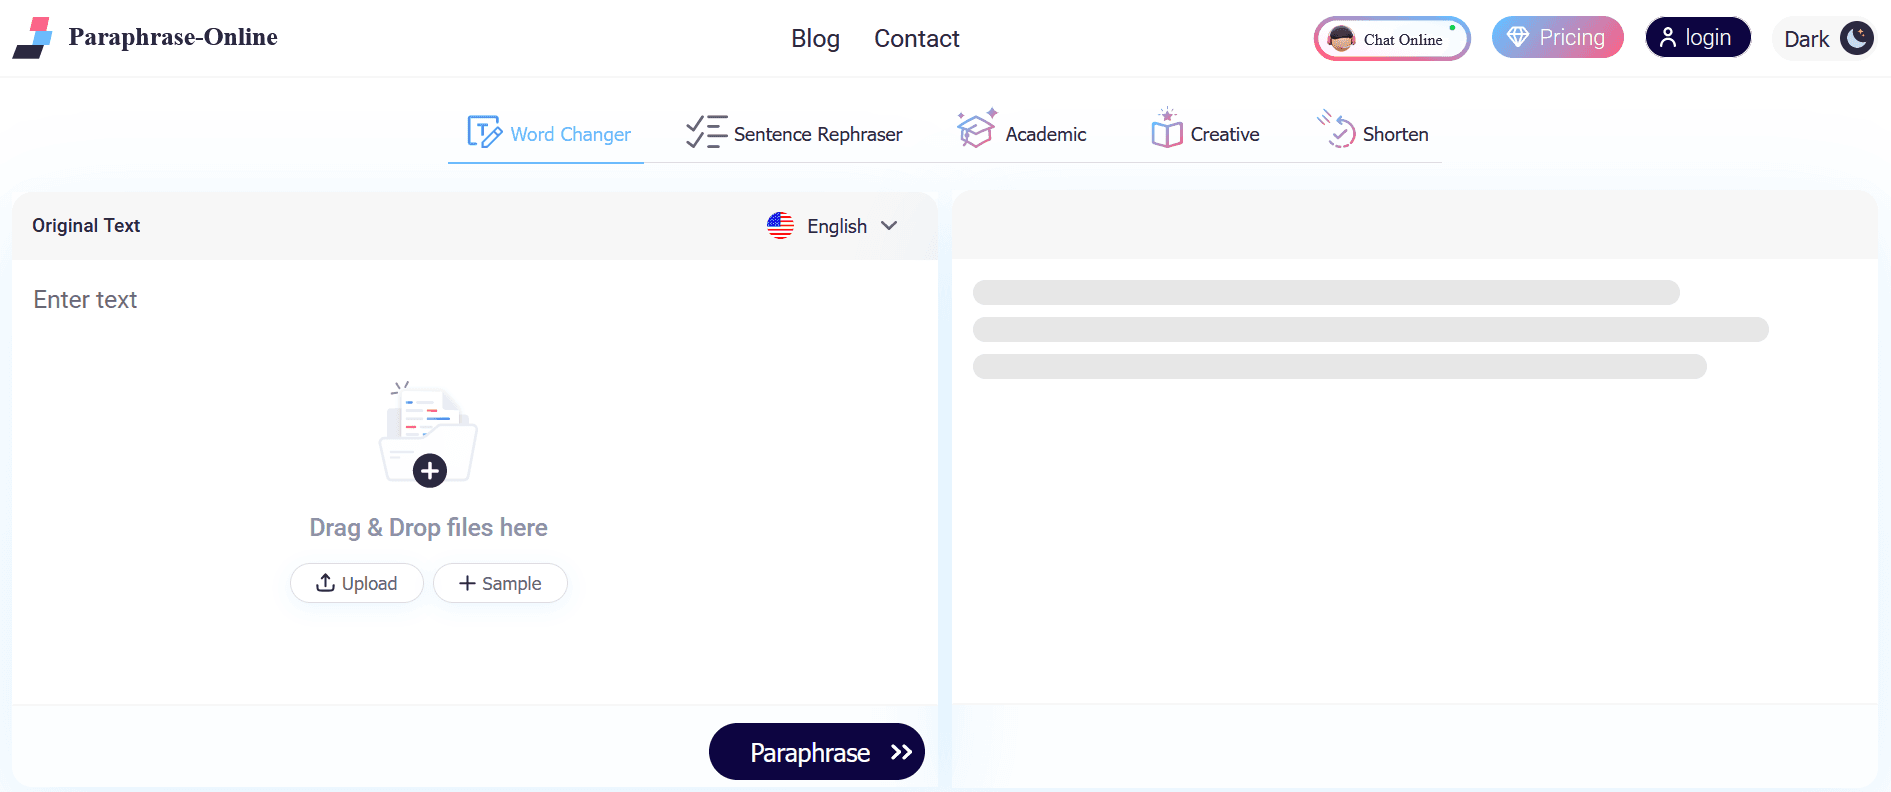The height and width of the screenshot is (792, 1891).
Task: Click the US flag language icon
Action: (780, 226)
